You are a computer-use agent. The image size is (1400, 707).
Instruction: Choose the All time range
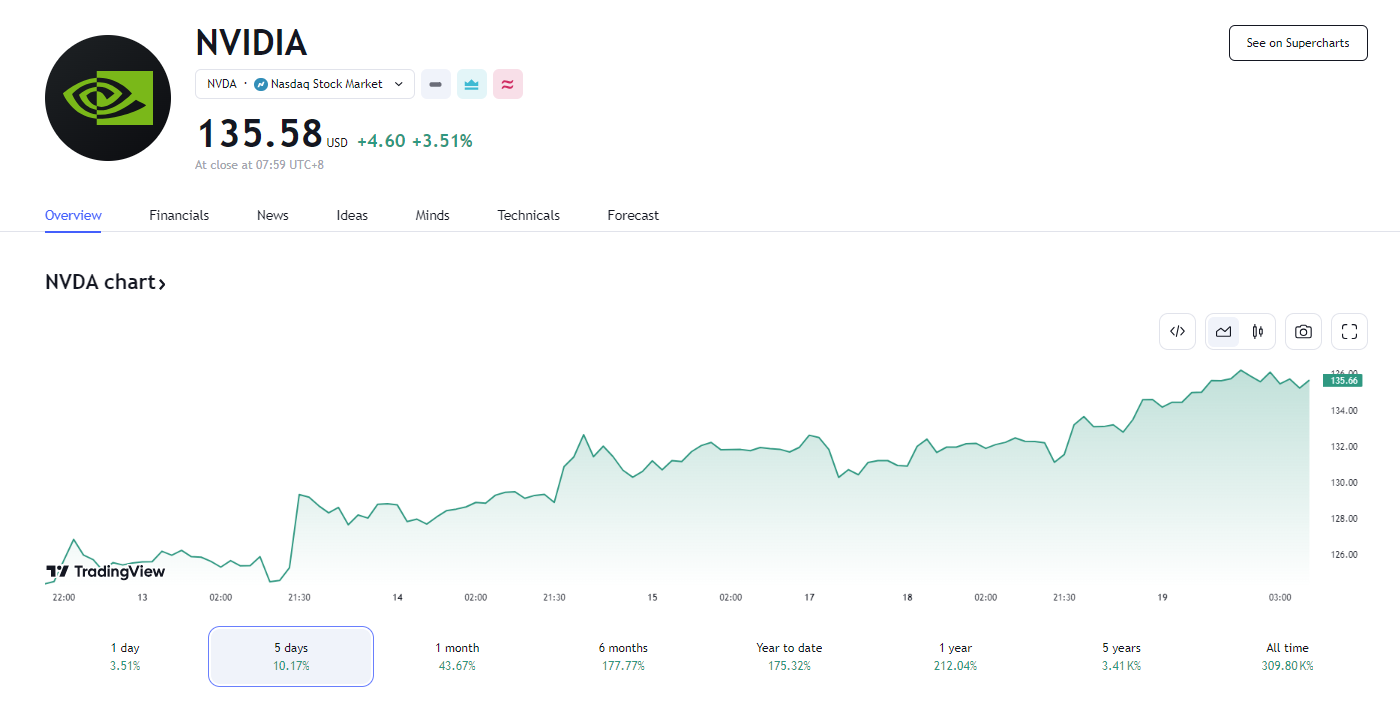tap(1287, 656)
